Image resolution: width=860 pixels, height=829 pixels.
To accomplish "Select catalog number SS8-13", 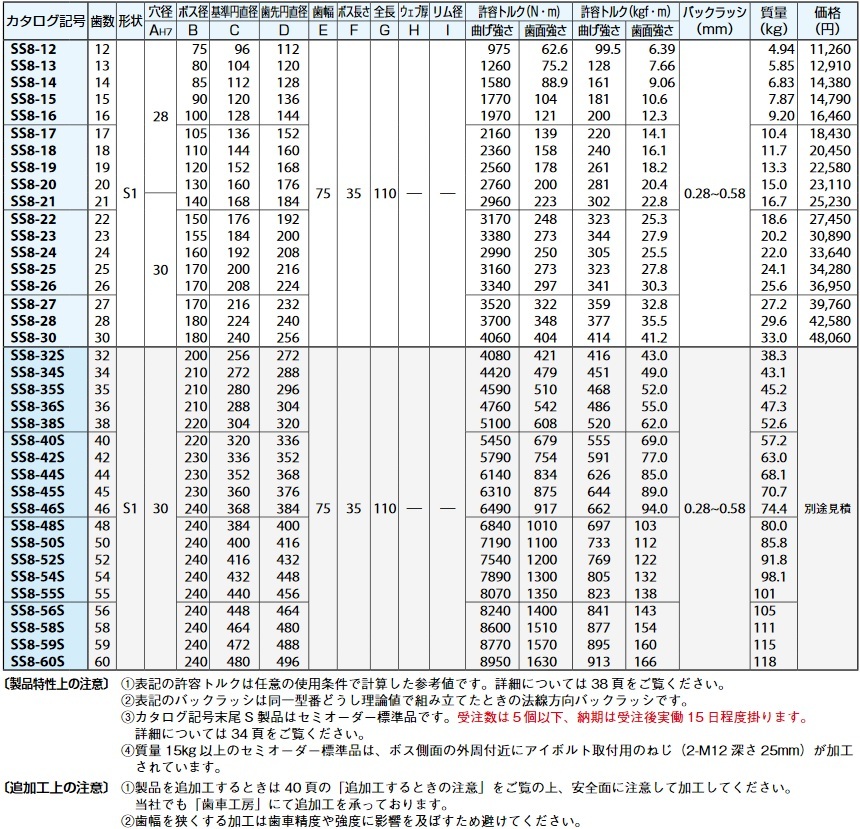I will pos(33,66).
